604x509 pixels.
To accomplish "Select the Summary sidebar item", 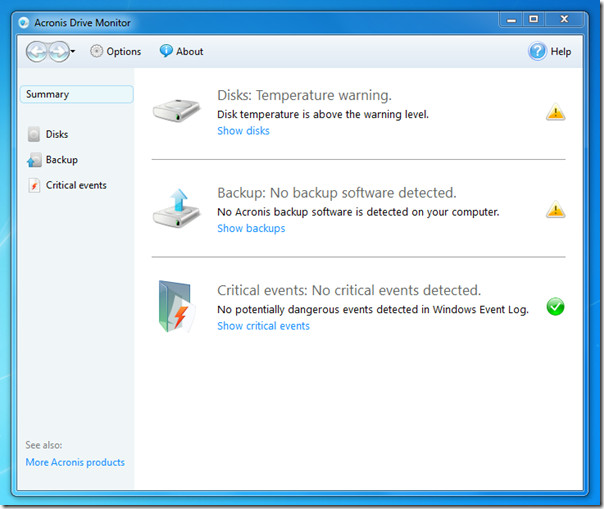I will click(x=77, y=94).
